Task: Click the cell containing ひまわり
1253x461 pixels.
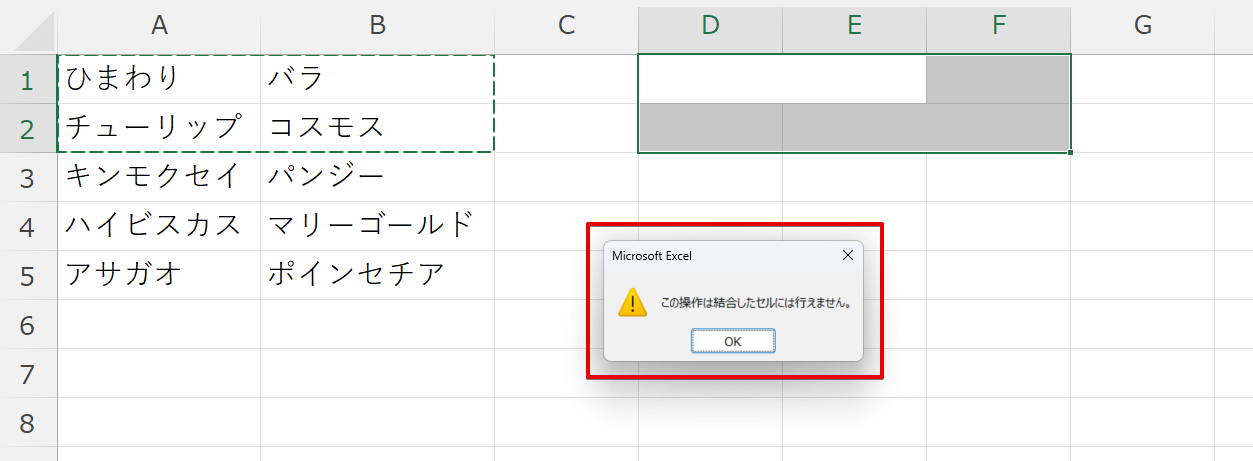Action: [x=158, y=79]
